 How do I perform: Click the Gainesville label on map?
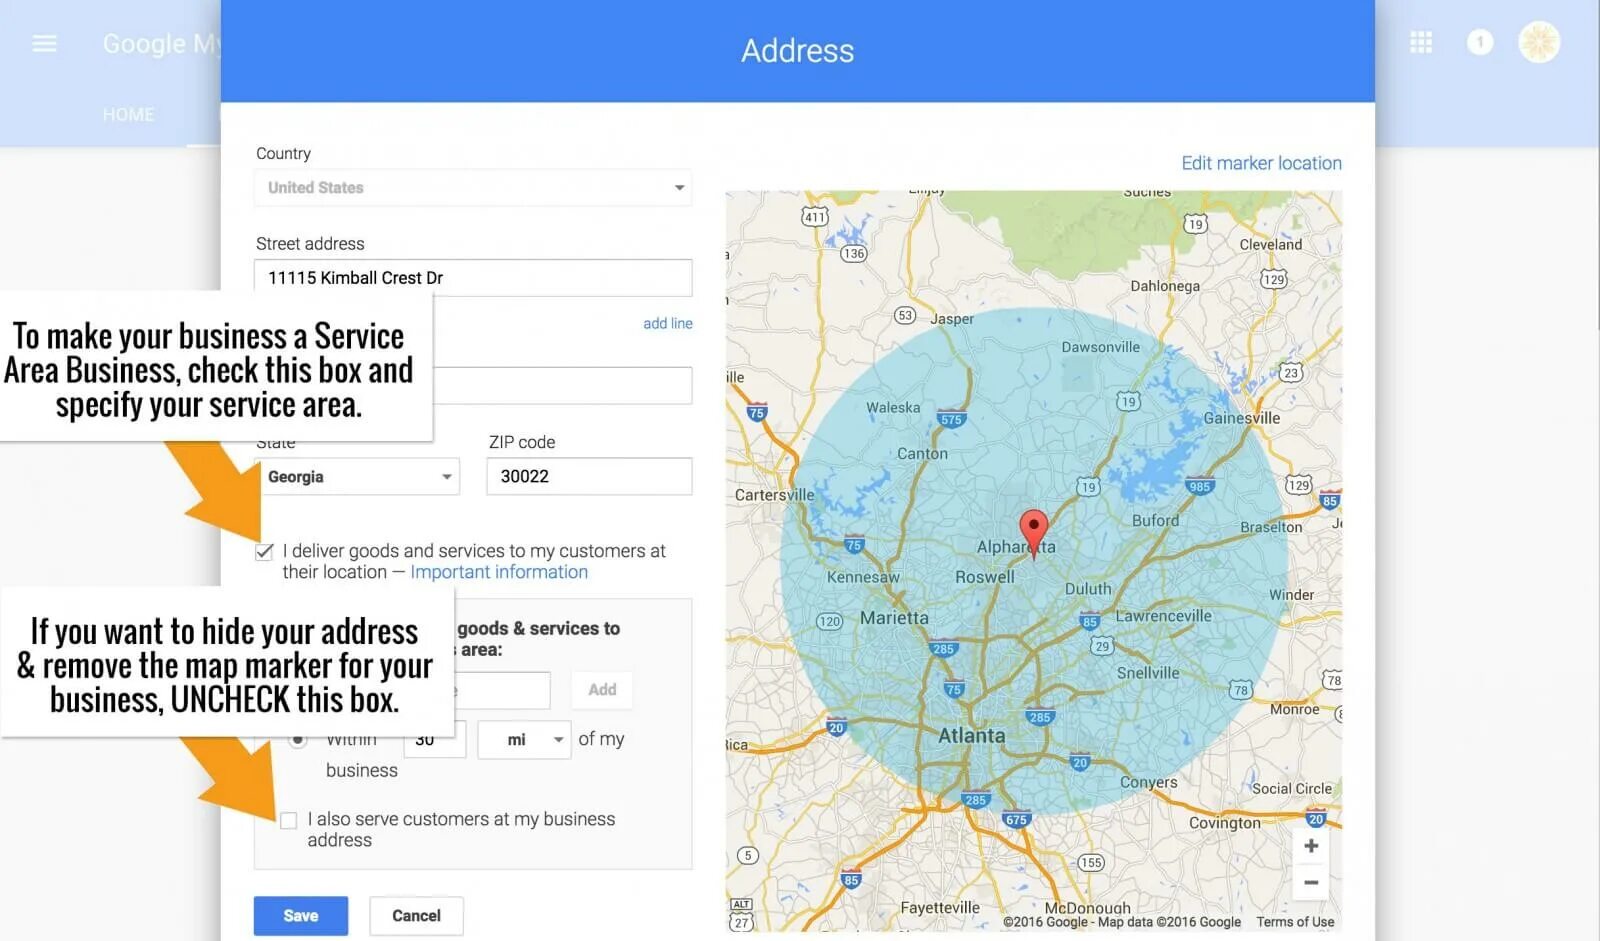point(1242,418)
